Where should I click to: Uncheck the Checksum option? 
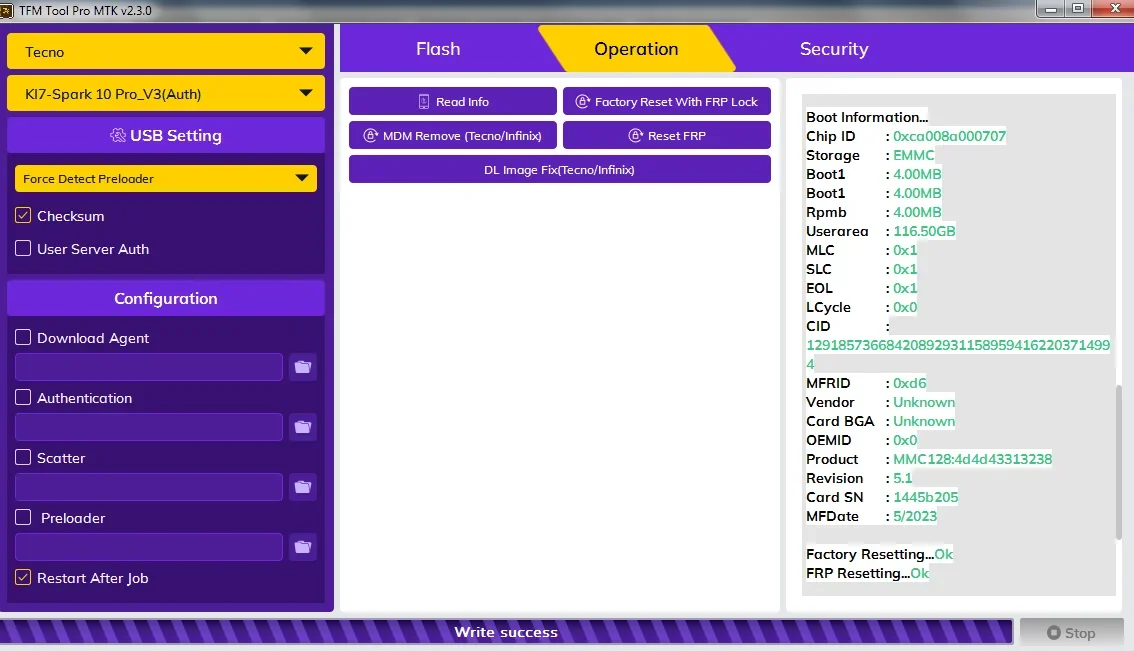pos(23,216)
